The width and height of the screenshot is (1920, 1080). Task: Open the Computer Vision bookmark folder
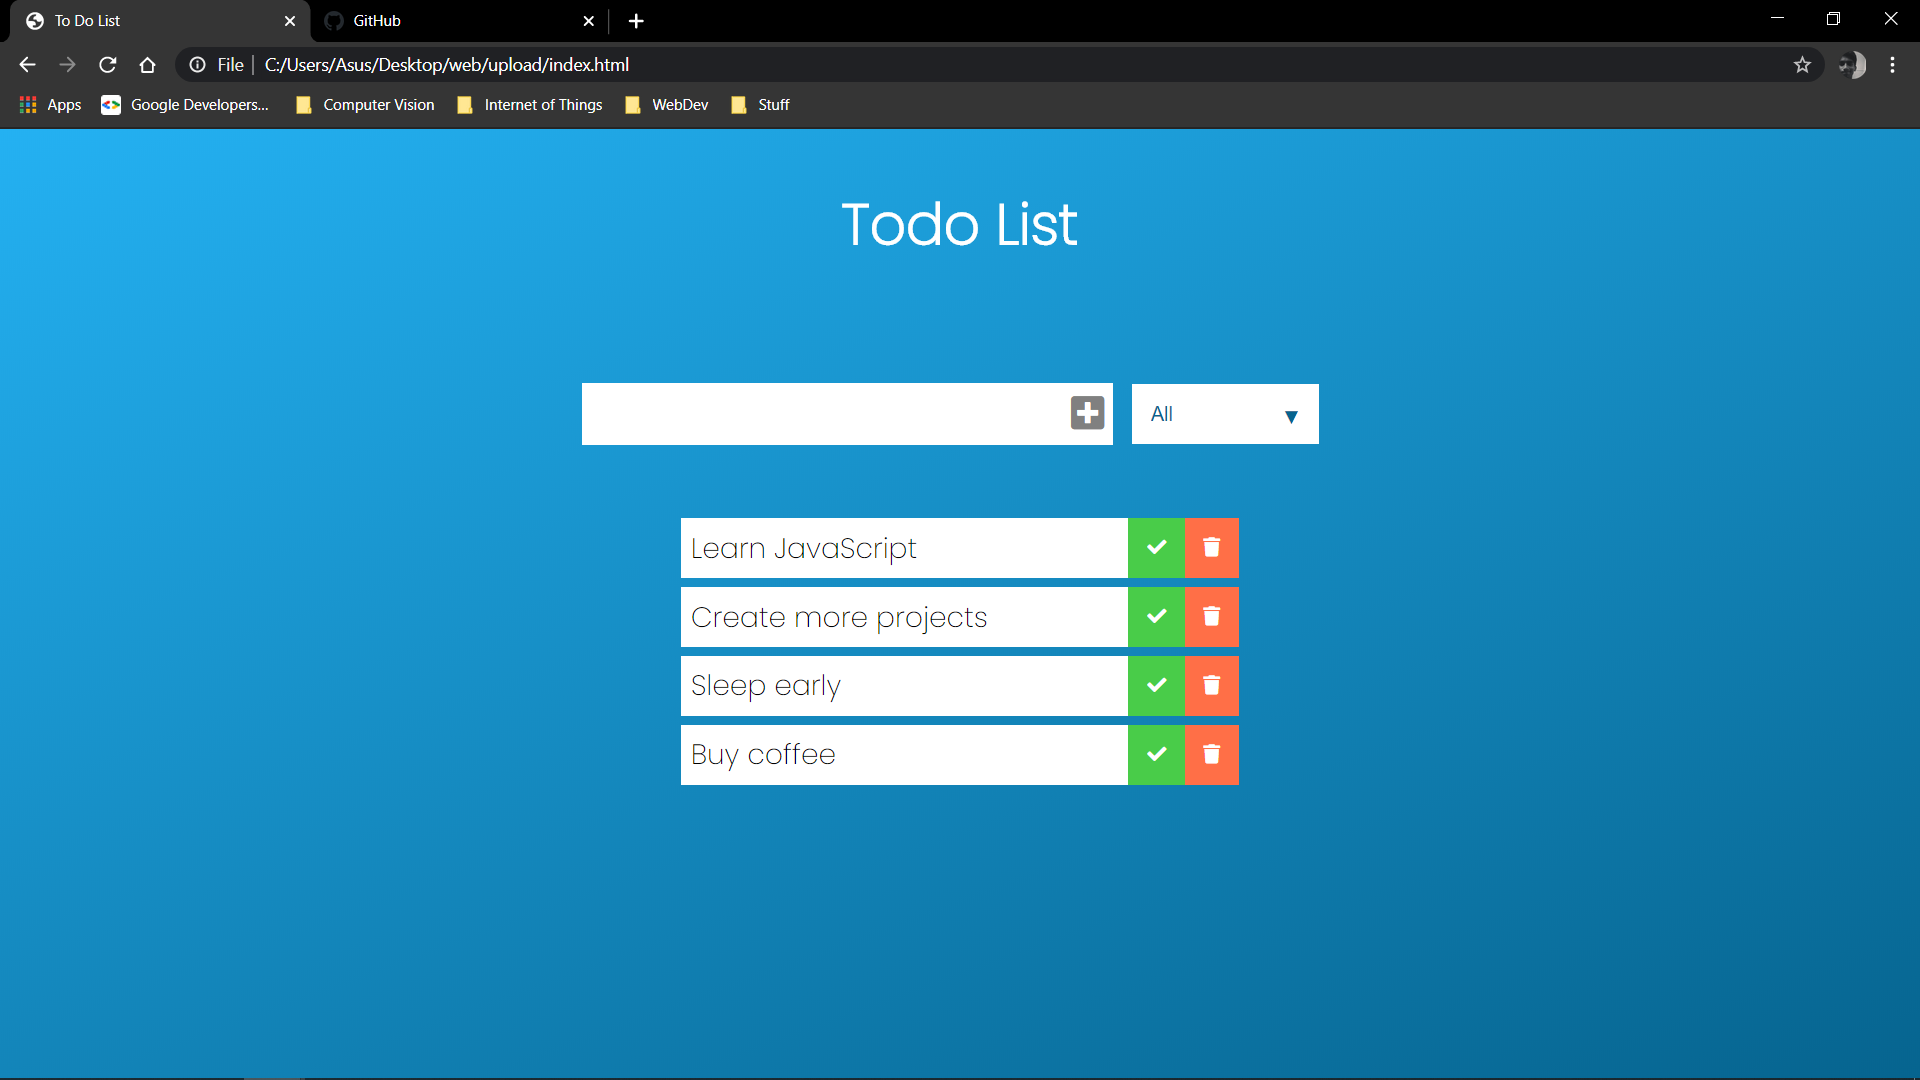coord(366,105)
